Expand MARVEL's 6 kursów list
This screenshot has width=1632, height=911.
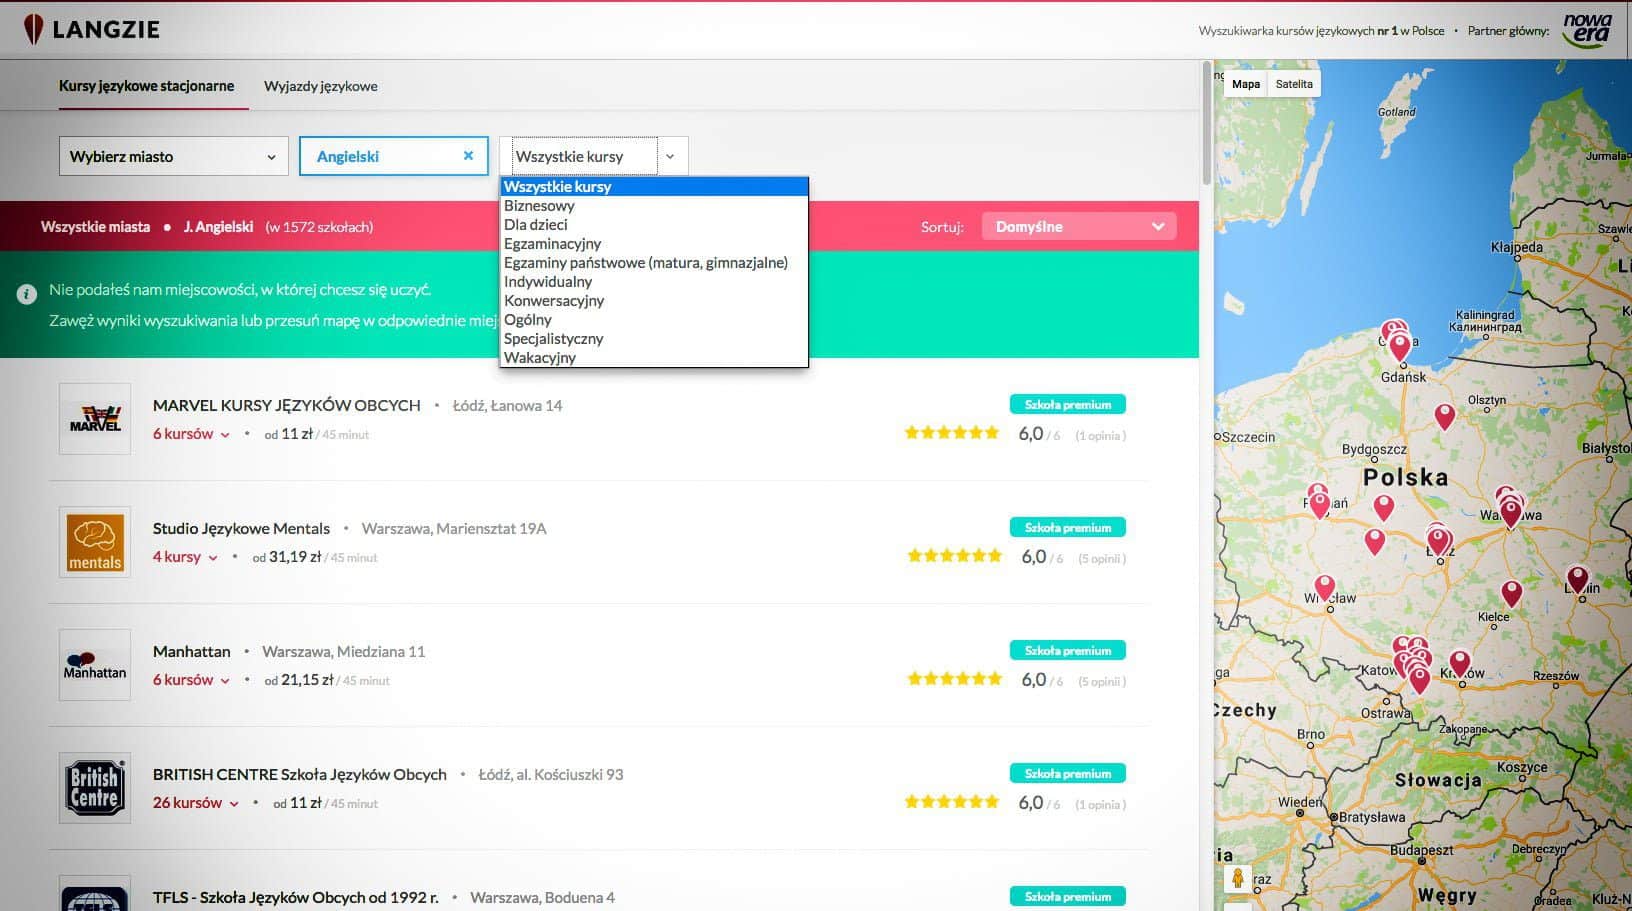pos(191,434)
